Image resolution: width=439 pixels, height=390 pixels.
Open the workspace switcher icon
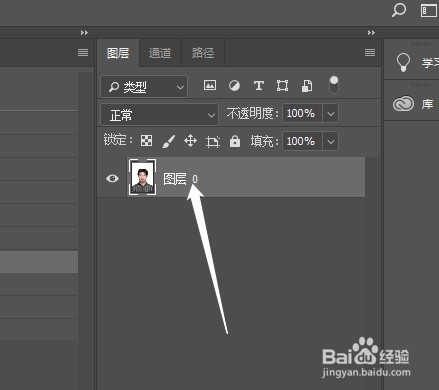(429, 11)
